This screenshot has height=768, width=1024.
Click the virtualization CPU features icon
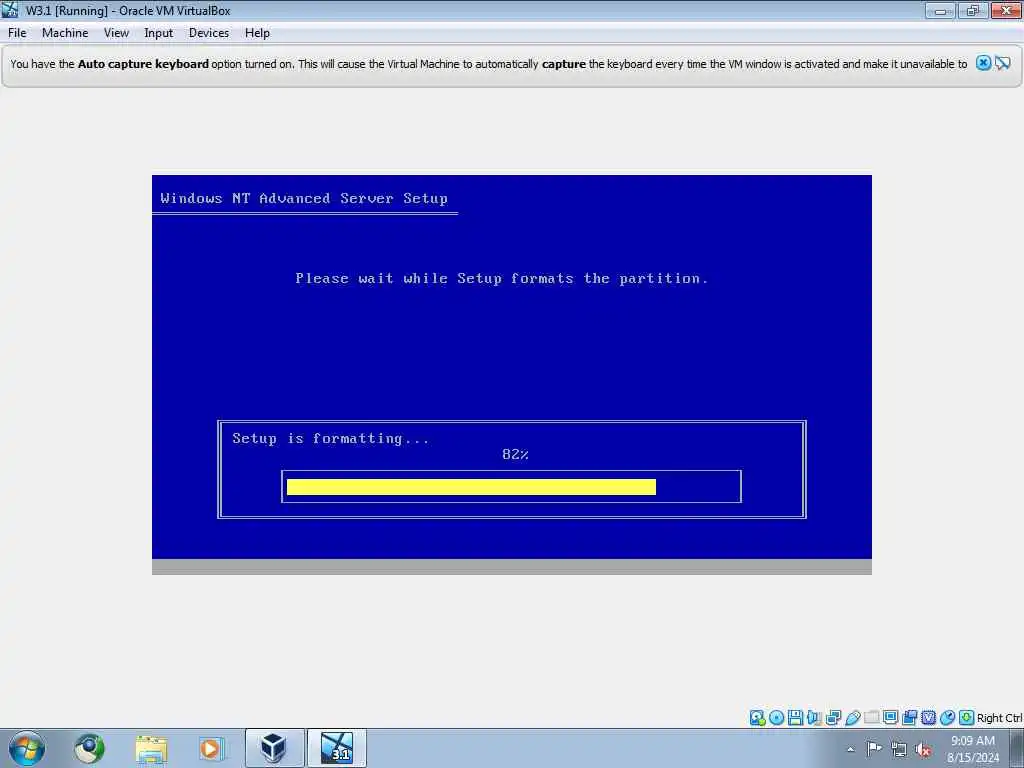coord(928,718)
